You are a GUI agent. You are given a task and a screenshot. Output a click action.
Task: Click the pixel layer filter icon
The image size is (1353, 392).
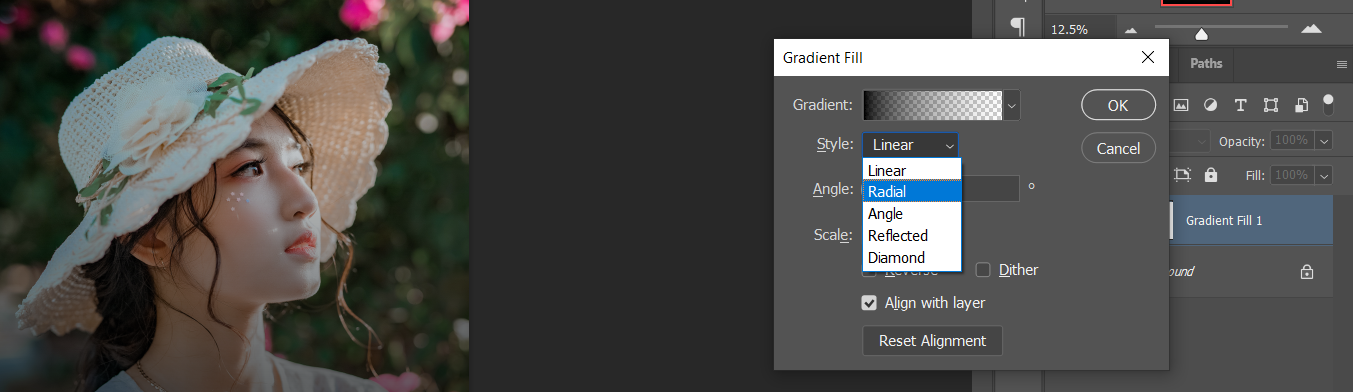[x=1180, y=105]
